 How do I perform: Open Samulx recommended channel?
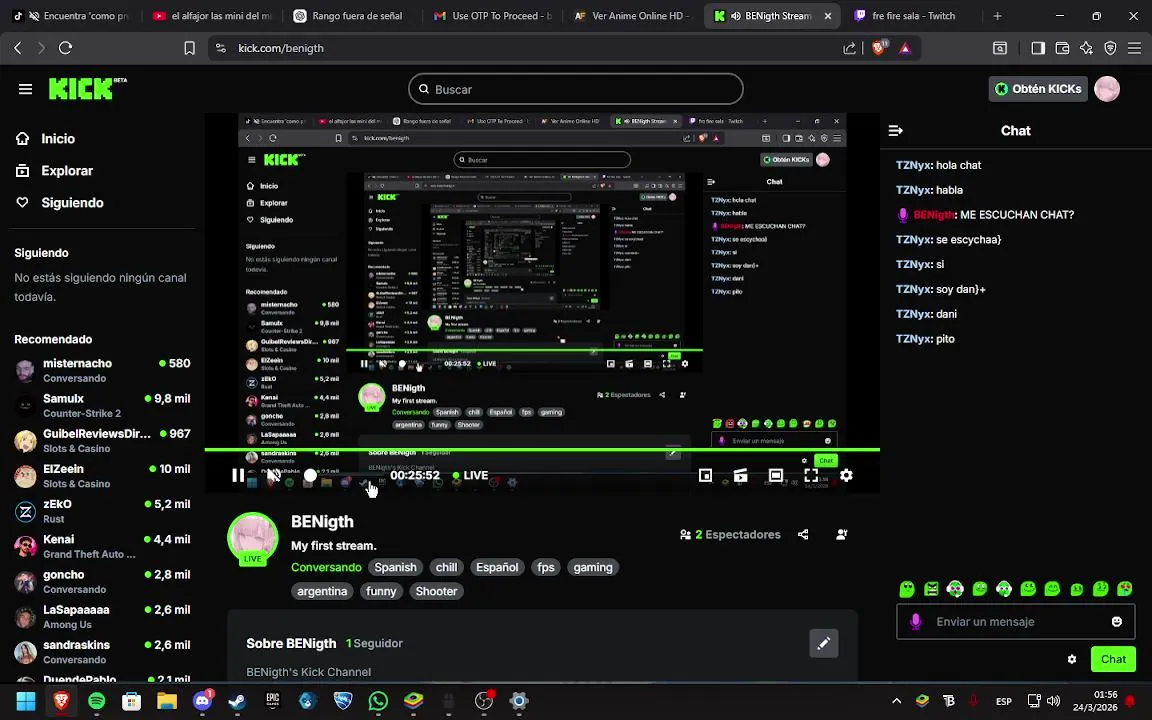[x=102, y=406]
